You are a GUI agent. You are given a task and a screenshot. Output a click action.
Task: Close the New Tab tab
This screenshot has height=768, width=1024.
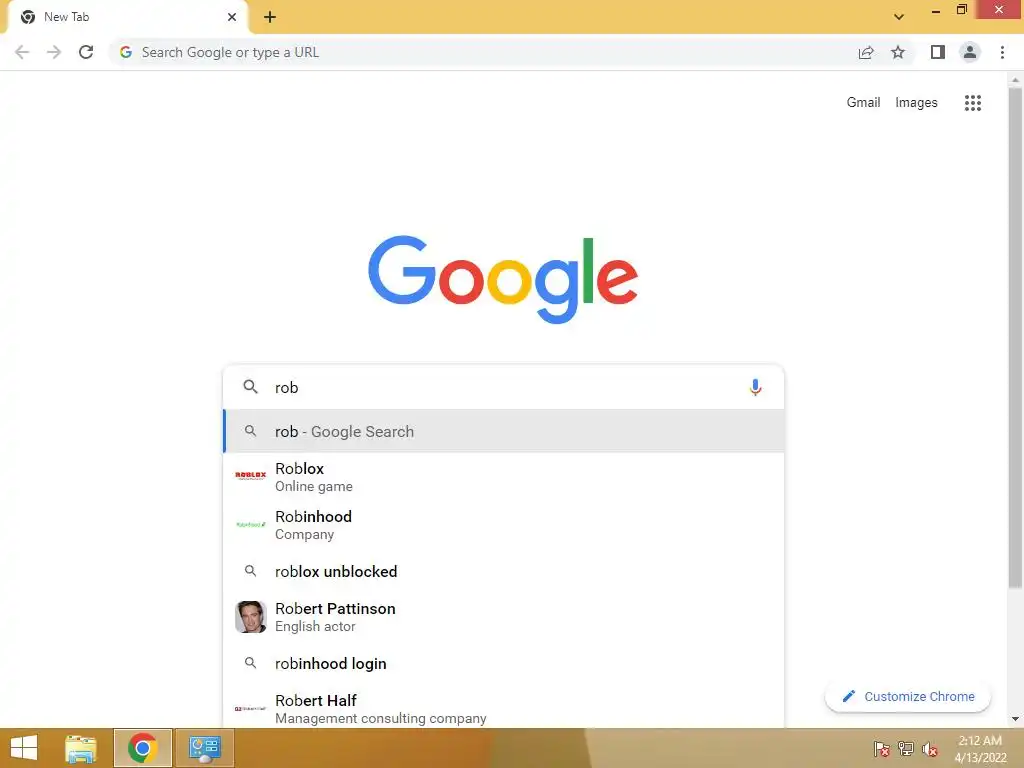tap(232, 17)
